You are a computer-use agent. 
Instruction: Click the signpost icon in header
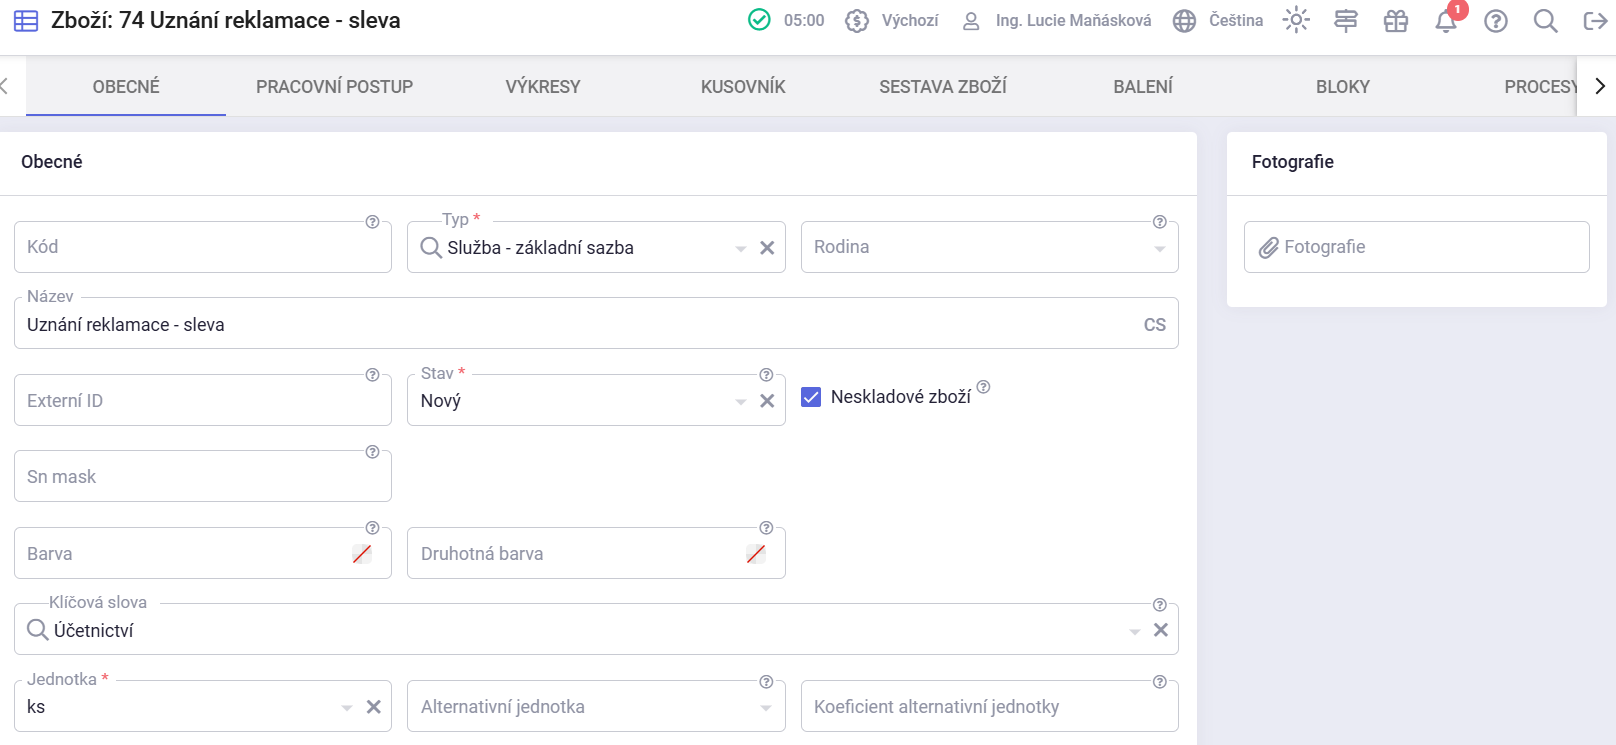(x=1345, y=21)
